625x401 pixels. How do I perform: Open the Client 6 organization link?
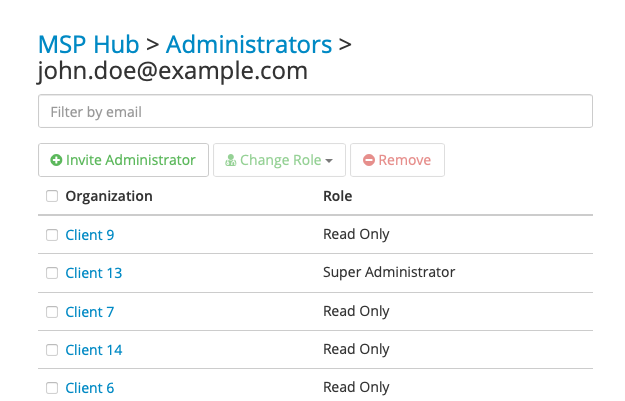90,388
